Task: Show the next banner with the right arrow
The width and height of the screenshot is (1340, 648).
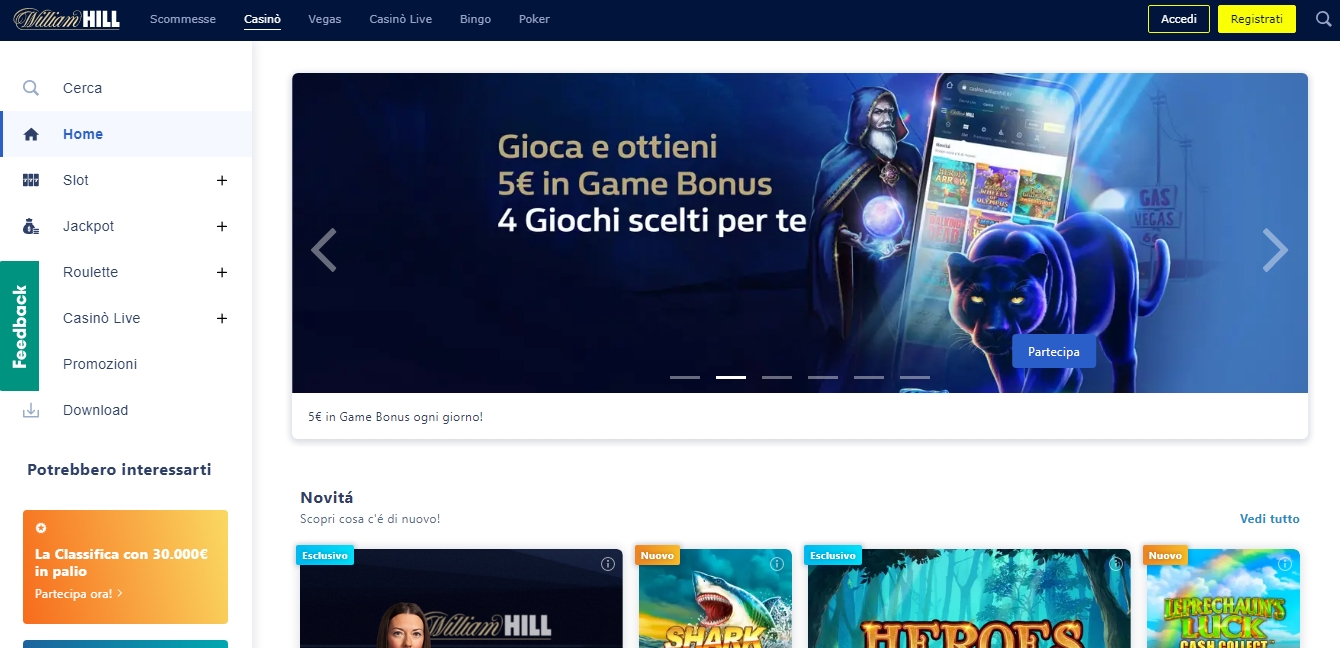Action: coord(1275,250)
